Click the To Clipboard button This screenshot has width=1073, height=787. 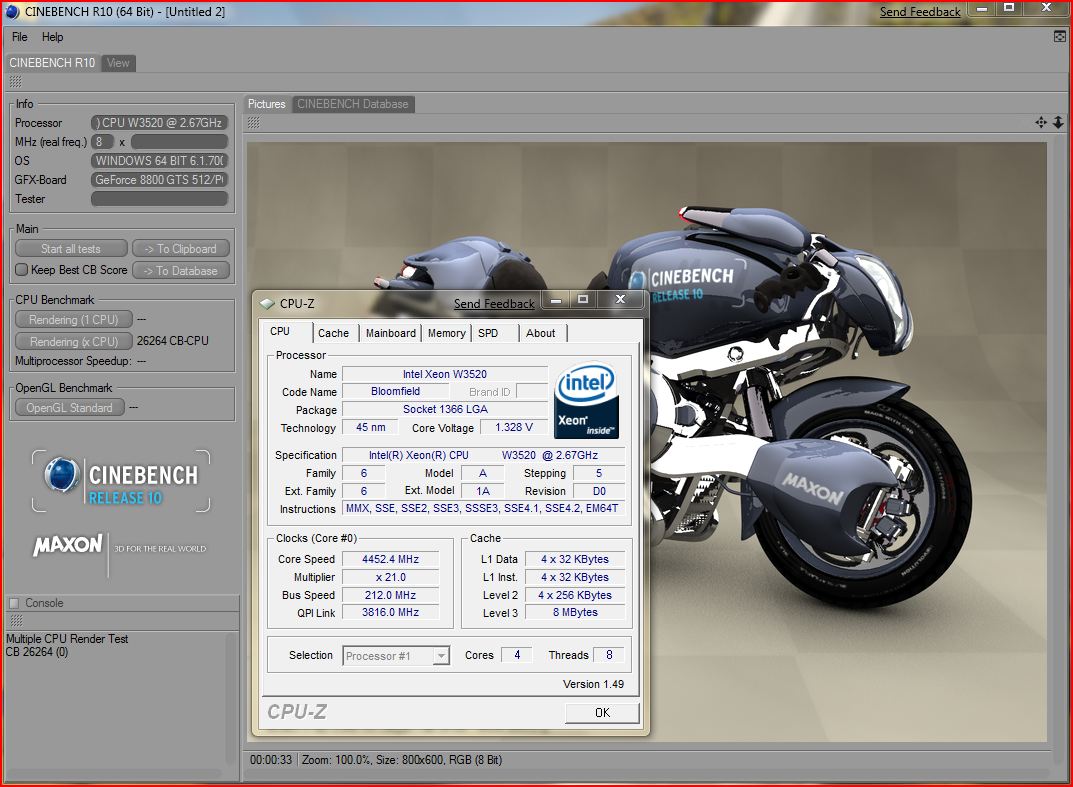(x=181, y=248)
